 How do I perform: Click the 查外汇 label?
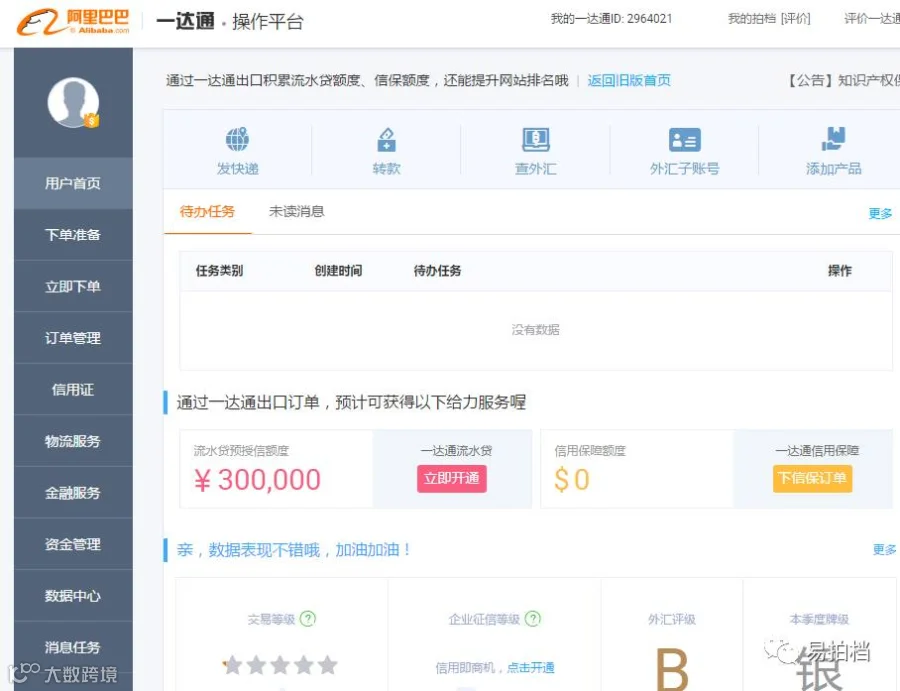[x=536, y=169]
